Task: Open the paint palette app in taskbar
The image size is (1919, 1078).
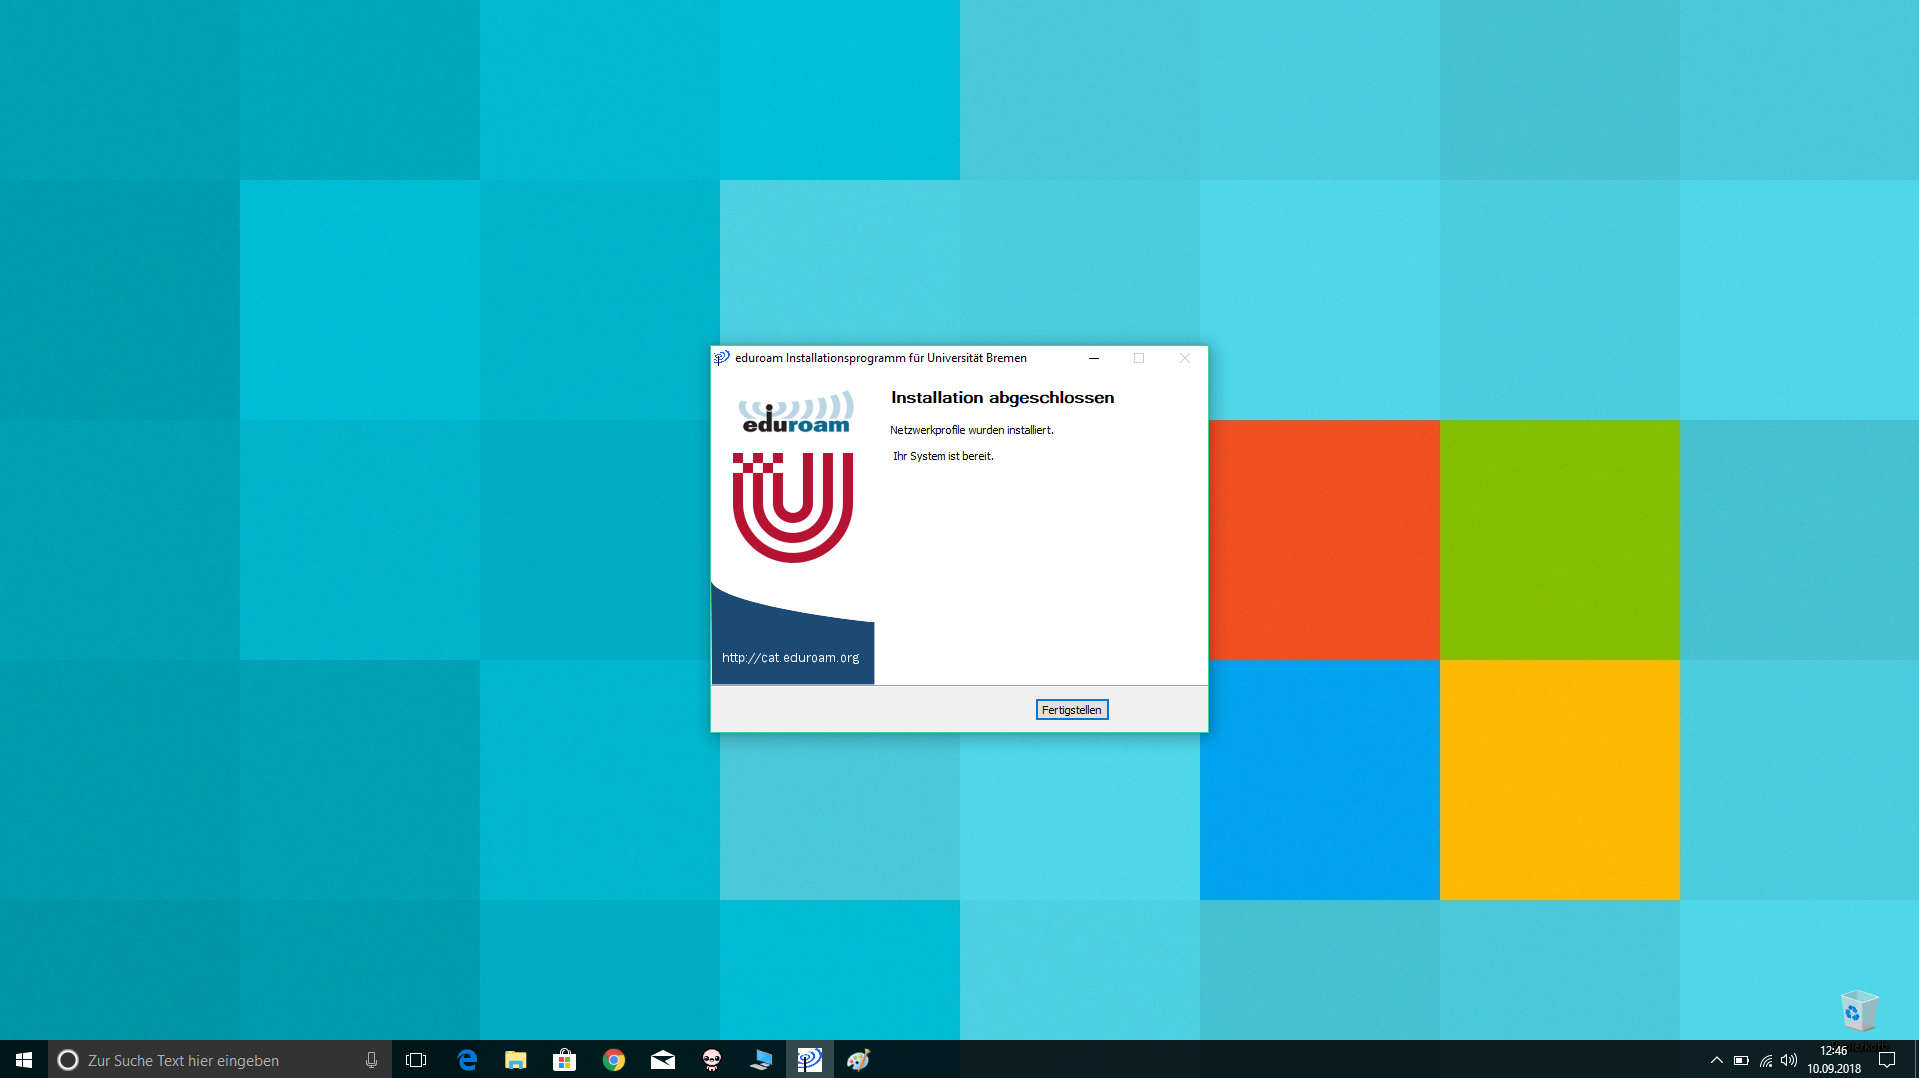Action: pyautogui.click(x=859, y=1060)
